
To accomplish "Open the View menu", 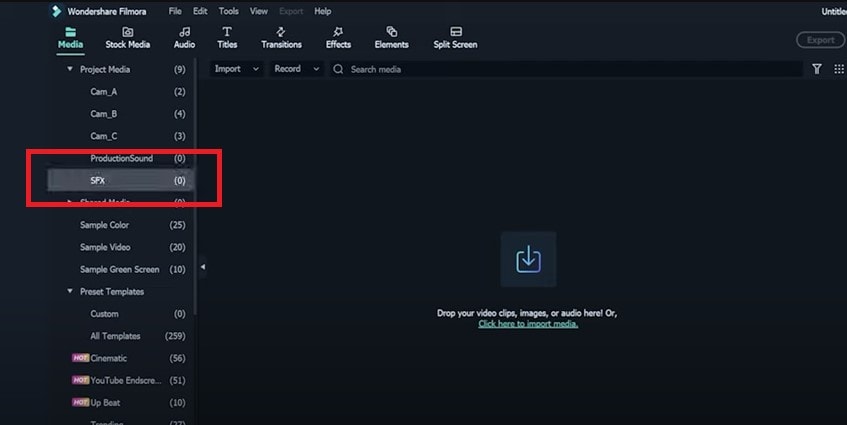I will [258, 11].
